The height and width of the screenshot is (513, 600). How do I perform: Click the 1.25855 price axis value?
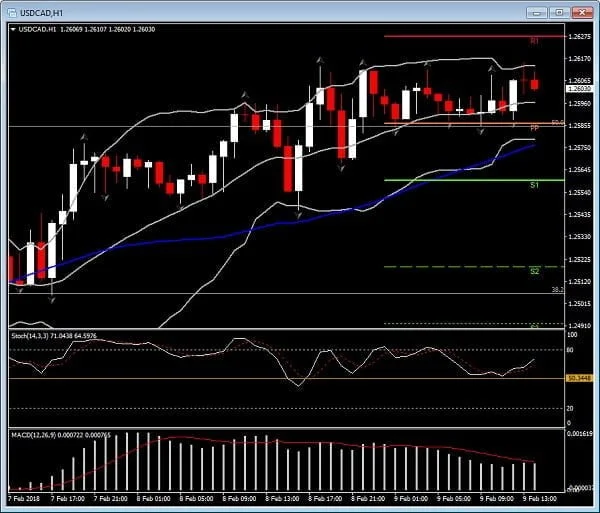[x=580, y=125]
